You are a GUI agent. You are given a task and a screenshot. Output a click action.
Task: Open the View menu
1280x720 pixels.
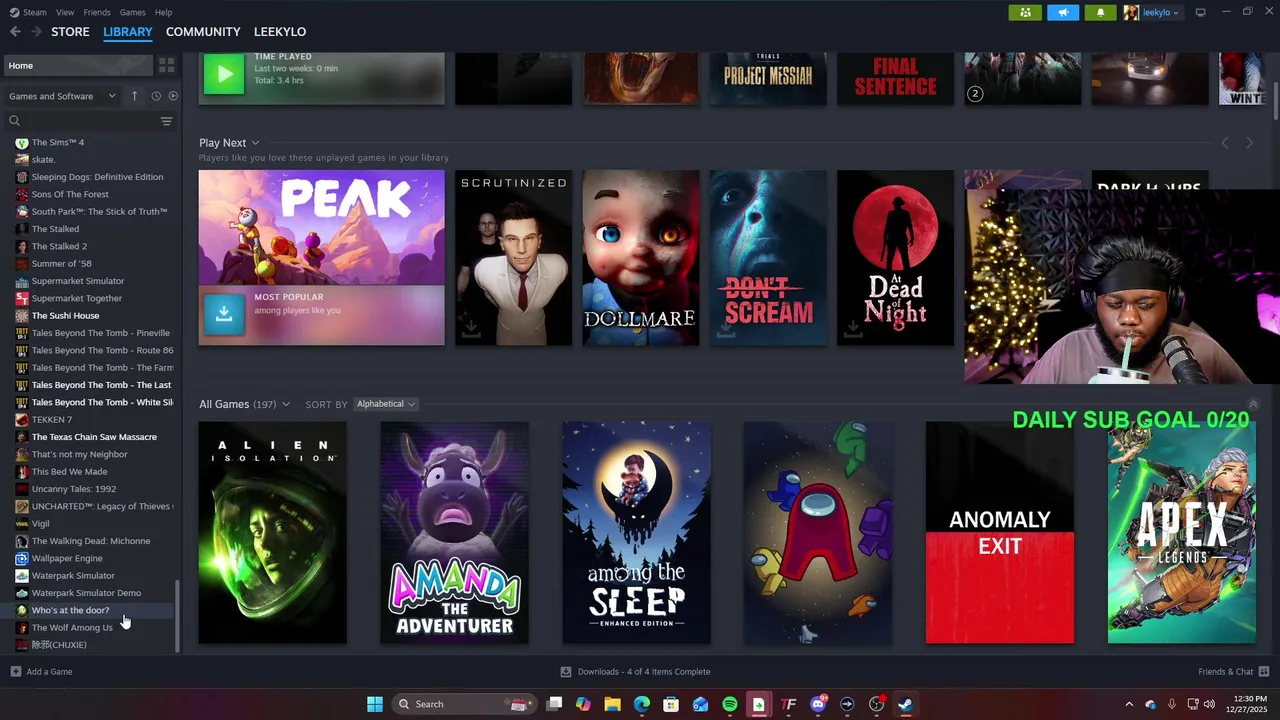tap(65, 12)
